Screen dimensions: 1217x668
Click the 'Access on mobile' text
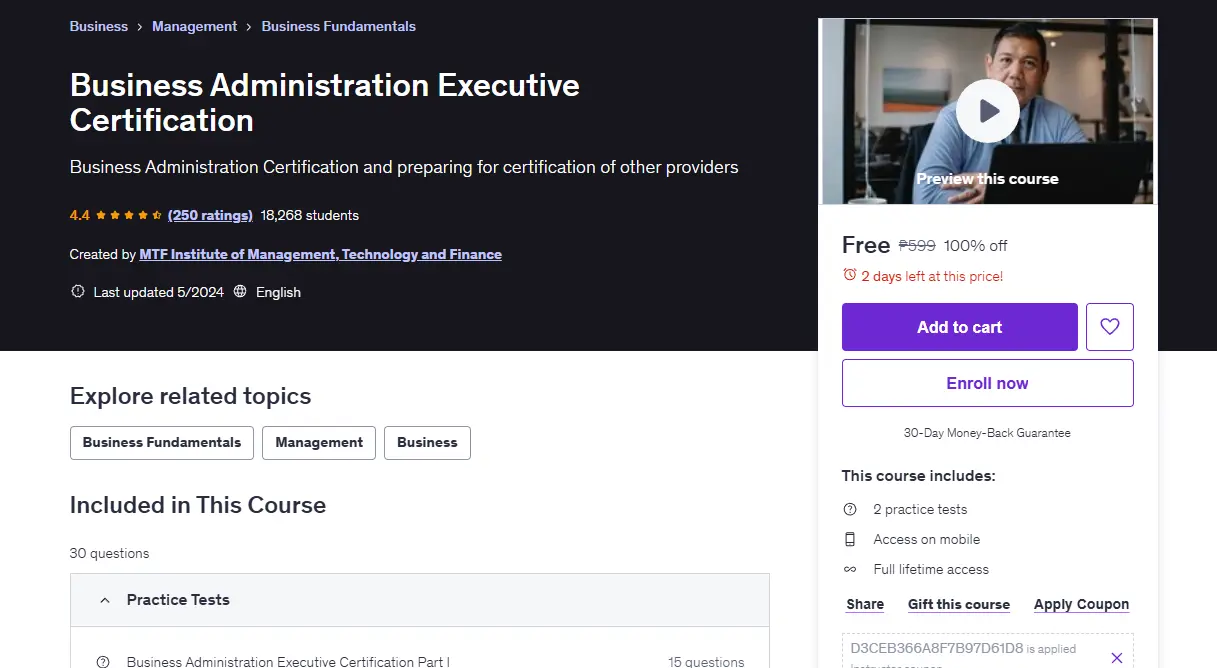point(927,539)
